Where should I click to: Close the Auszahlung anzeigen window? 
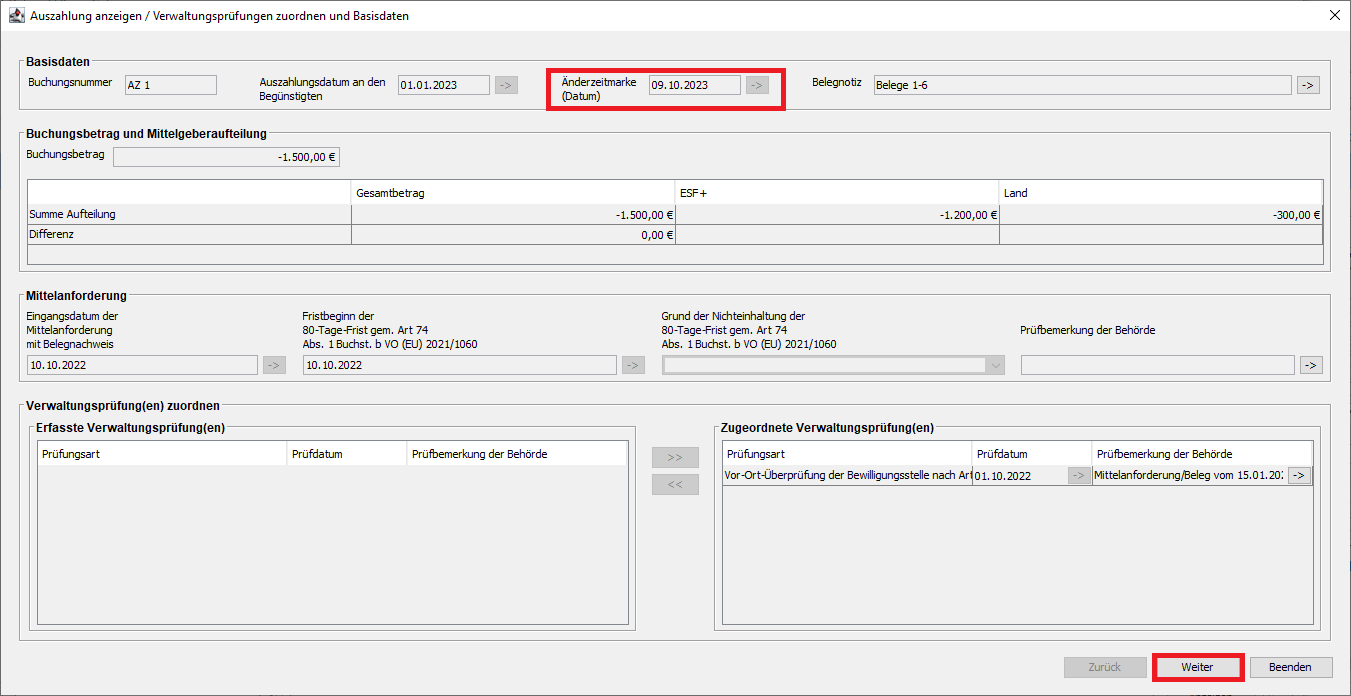[x=1334, y=15]
